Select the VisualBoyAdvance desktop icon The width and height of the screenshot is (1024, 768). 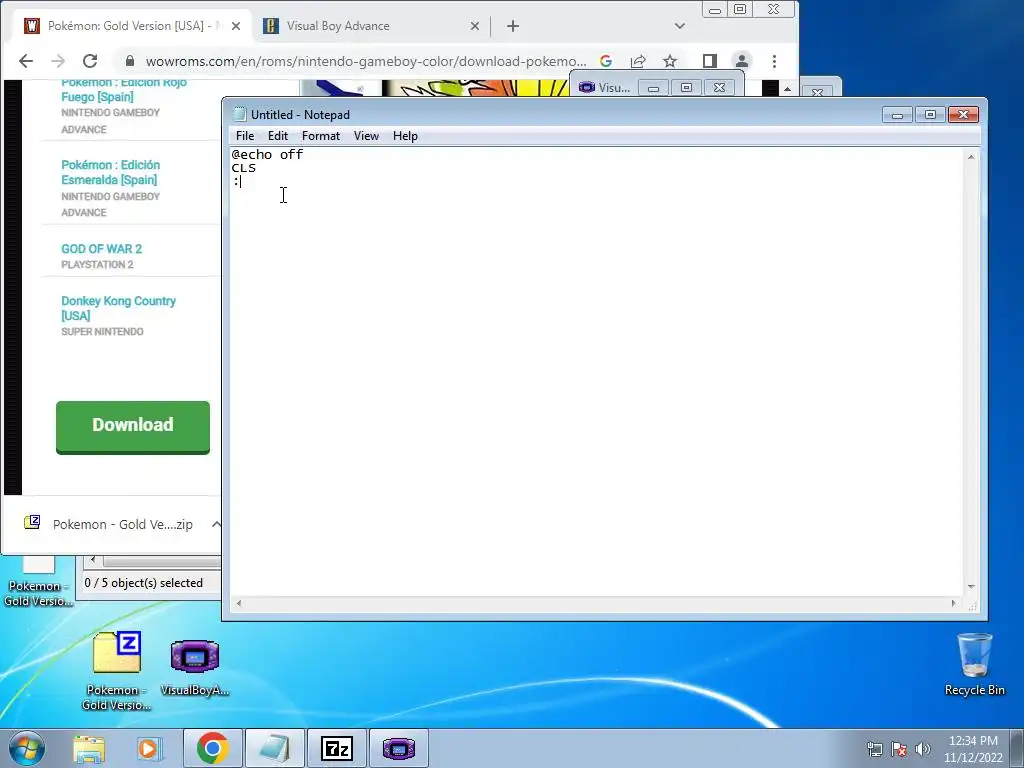click(x=195, y=666)
